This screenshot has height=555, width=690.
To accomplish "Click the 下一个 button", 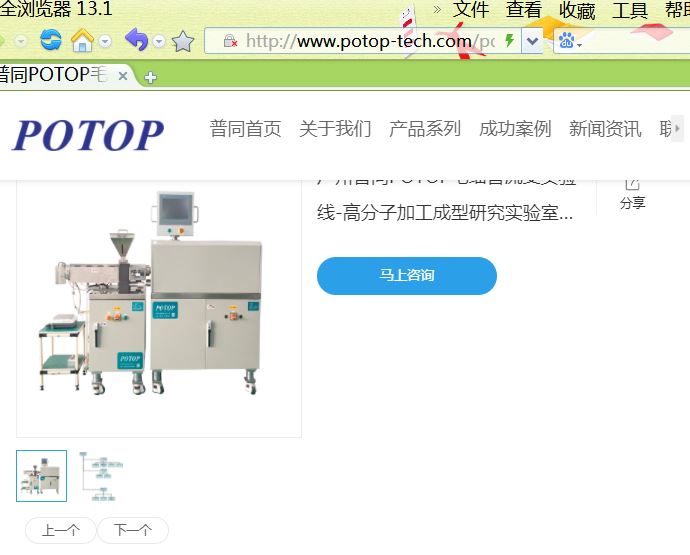I will coord(133,530).
